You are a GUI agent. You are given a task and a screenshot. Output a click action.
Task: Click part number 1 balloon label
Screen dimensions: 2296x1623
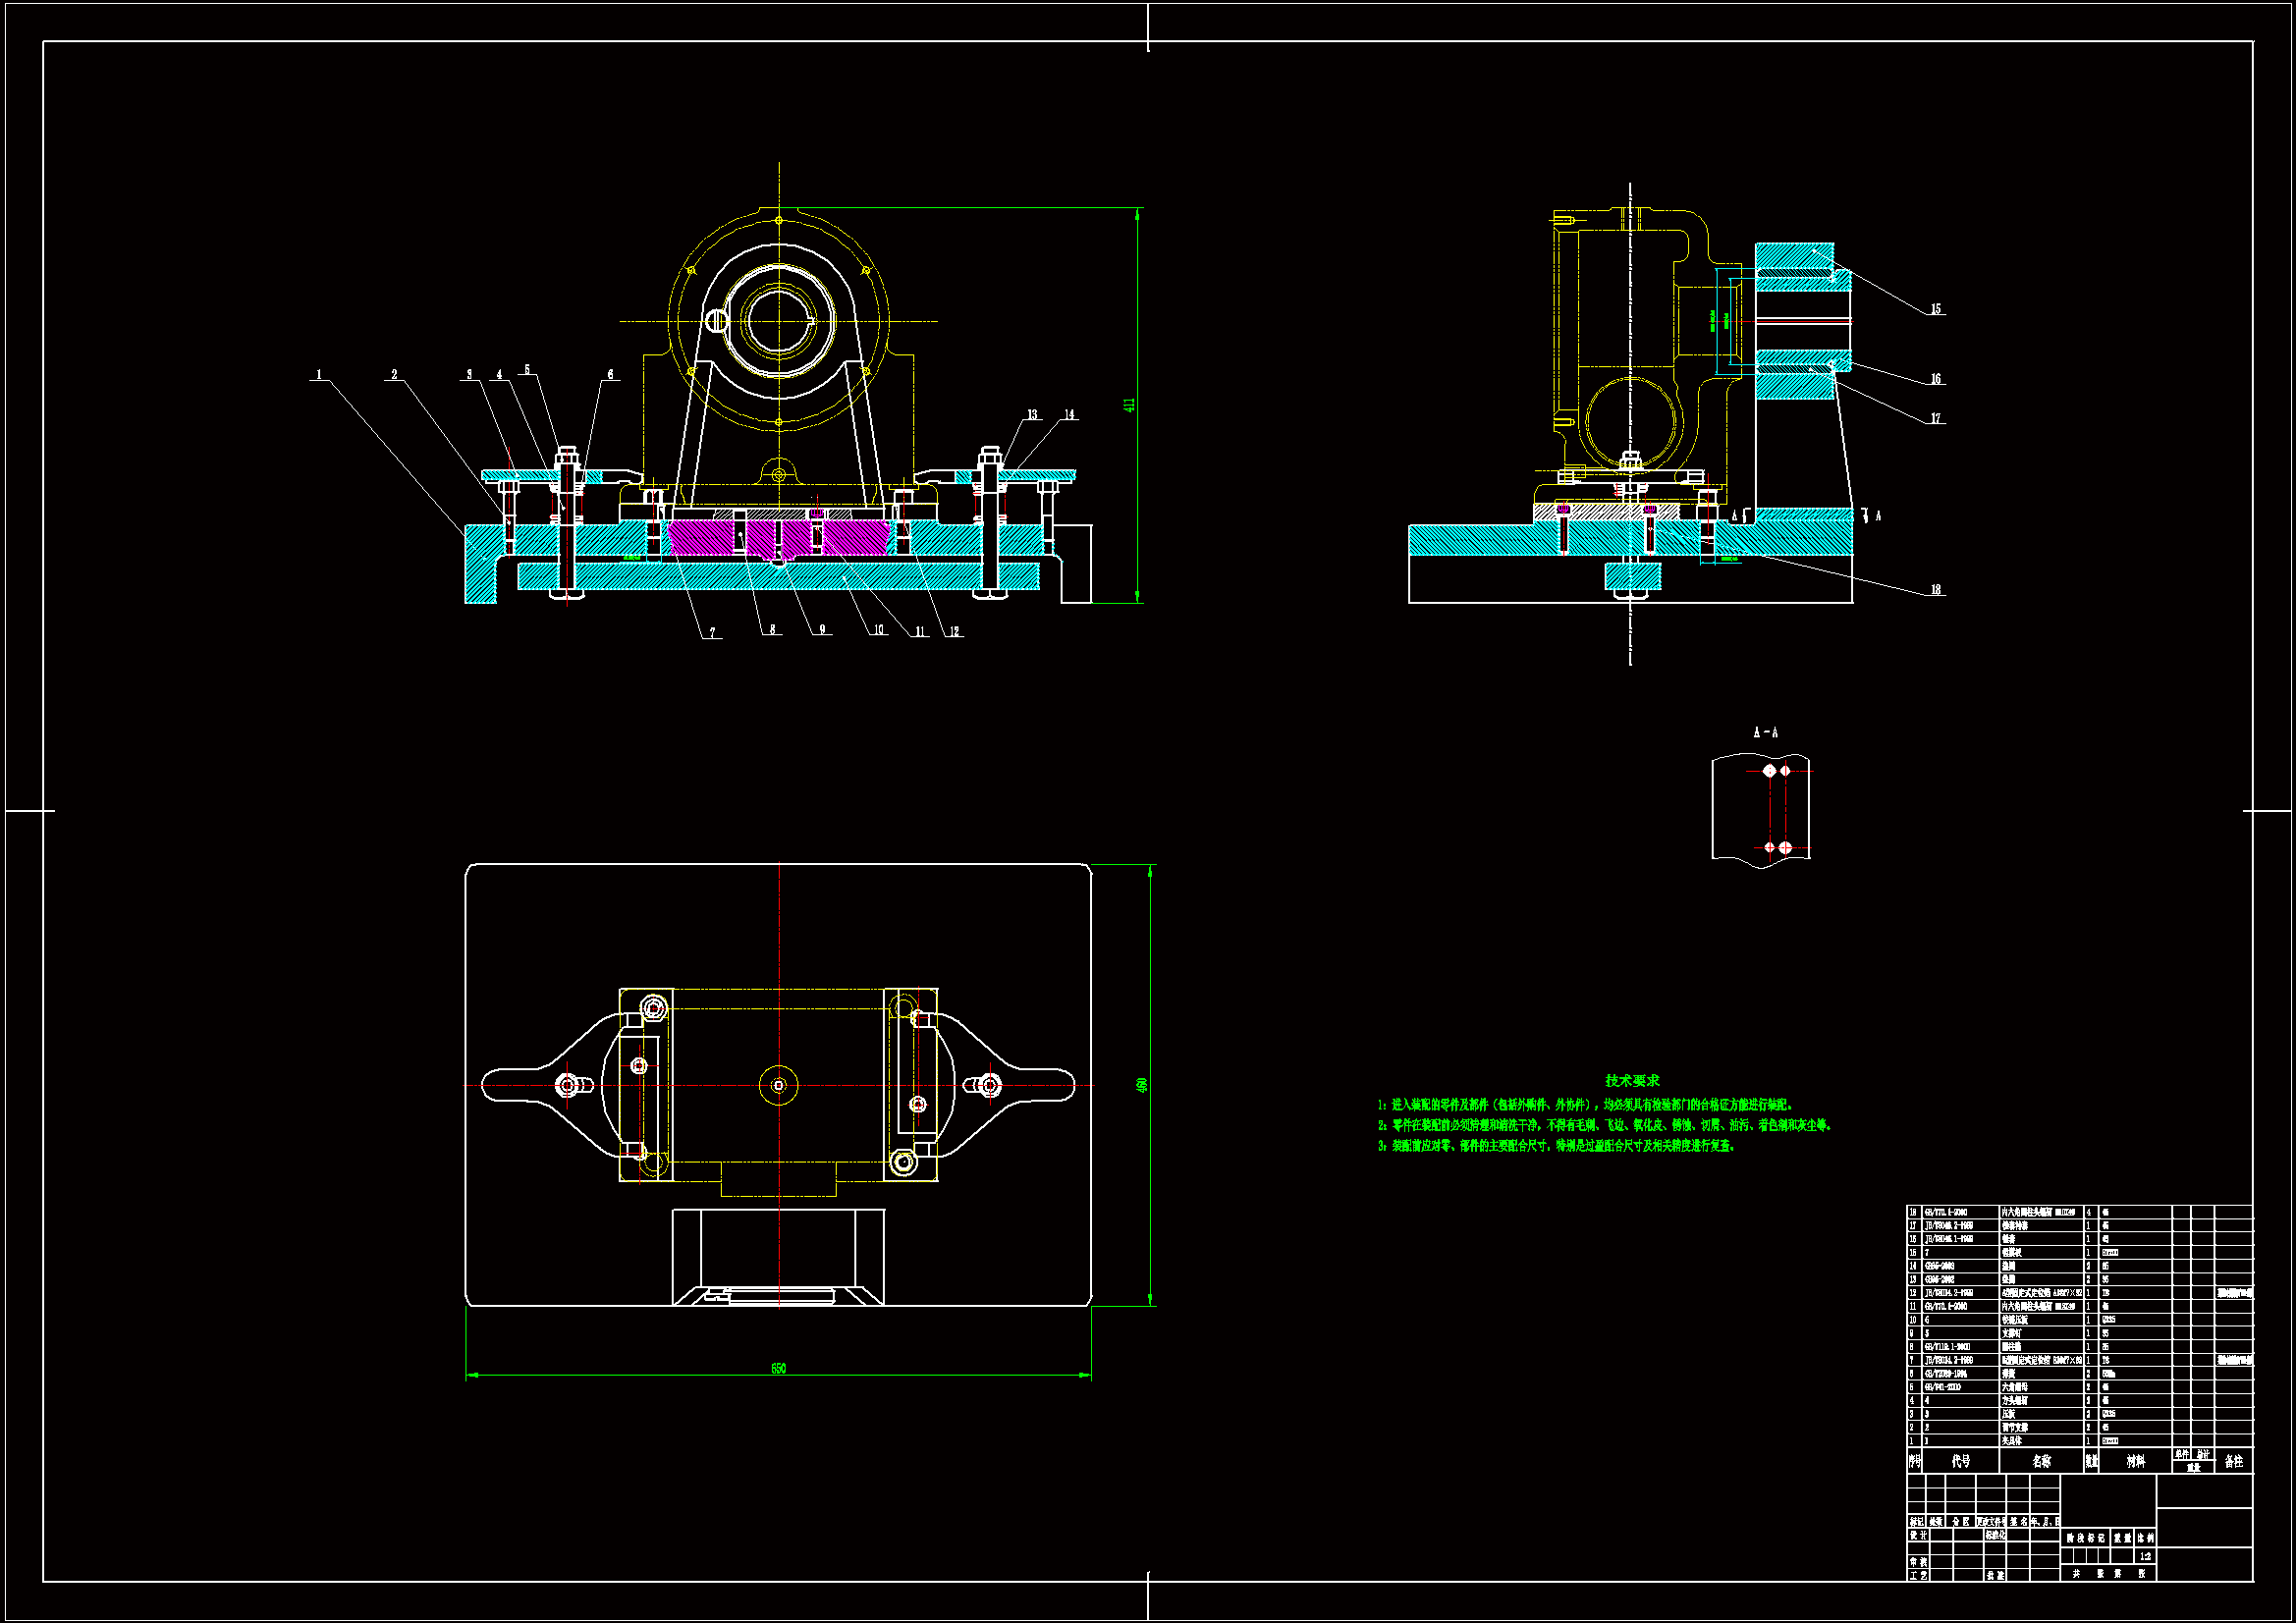tap(319, 375)
